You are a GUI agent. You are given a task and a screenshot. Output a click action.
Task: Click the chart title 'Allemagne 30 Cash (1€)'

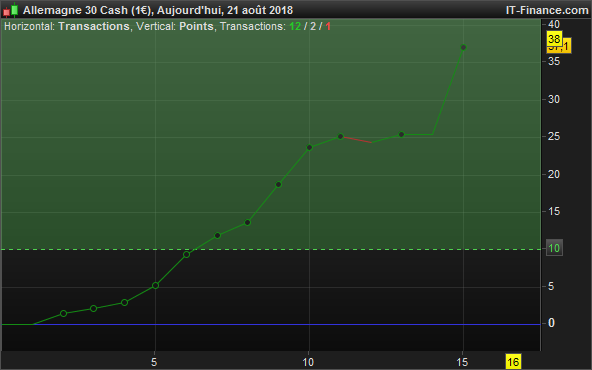click(x=88, y=10)
